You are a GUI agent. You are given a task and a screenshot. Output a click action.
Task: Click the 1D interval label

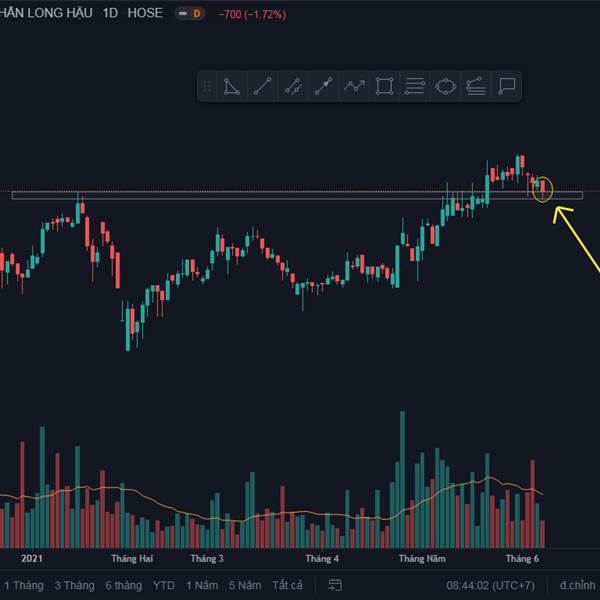[110, 13]
